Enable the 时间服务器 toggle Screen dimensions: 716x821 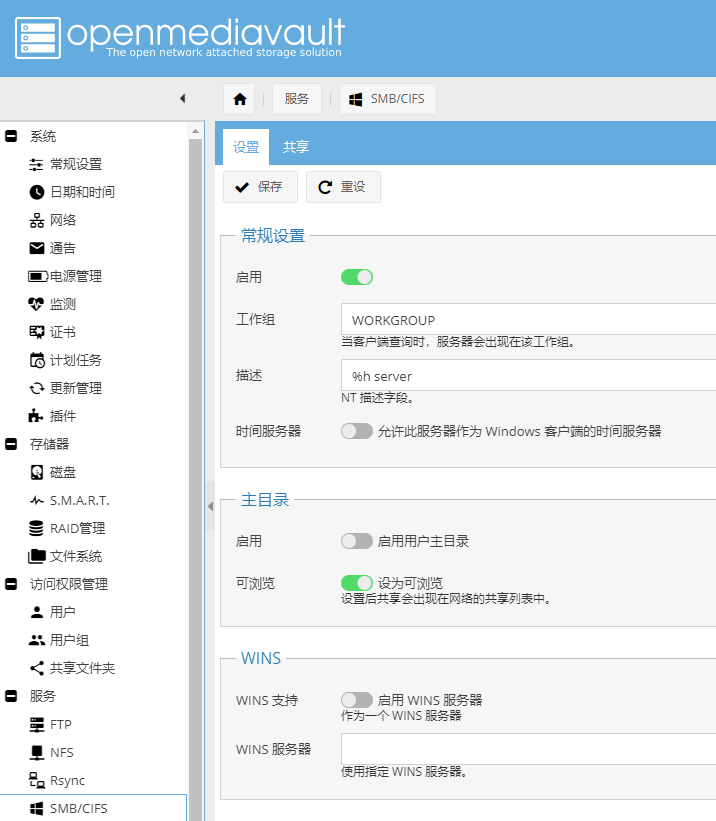(357, 431)
